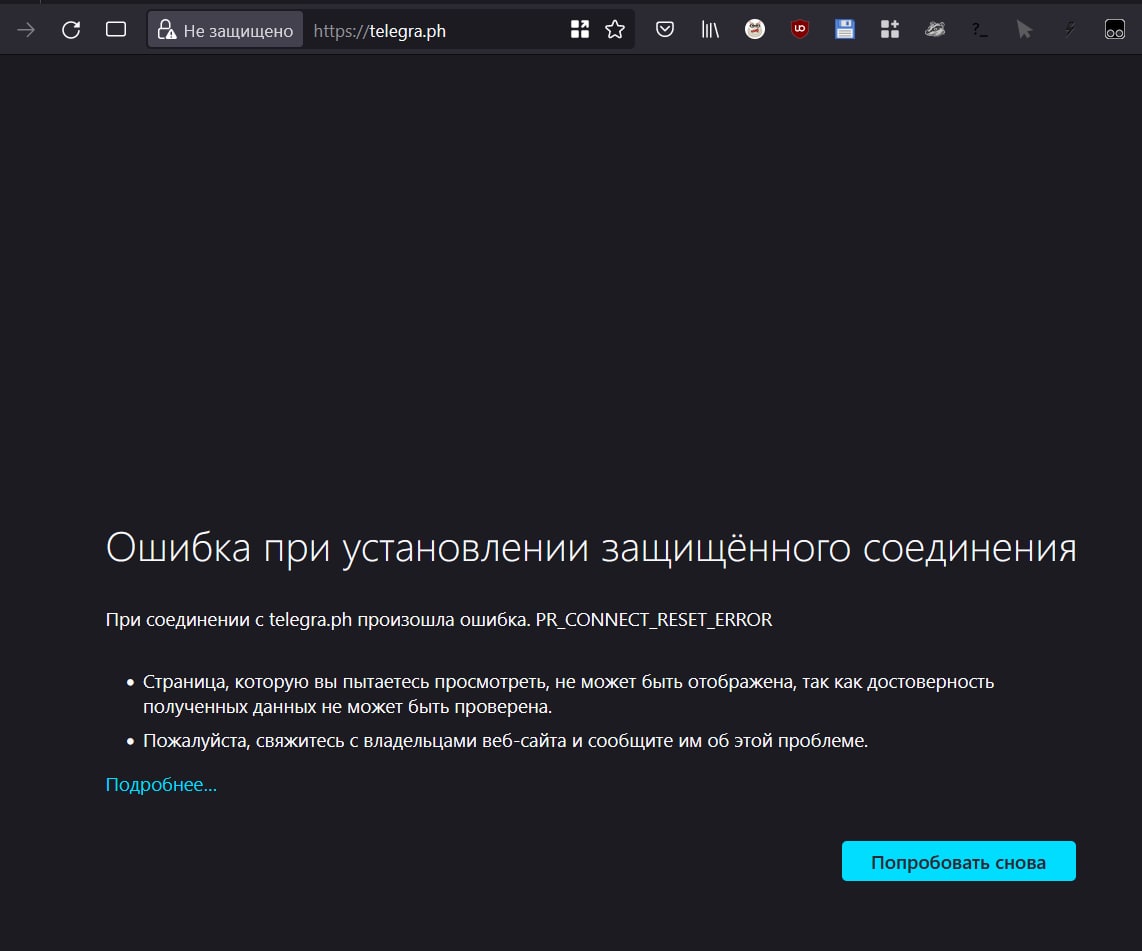Click the "Попробовать снова" button

(x=958, y=861)
